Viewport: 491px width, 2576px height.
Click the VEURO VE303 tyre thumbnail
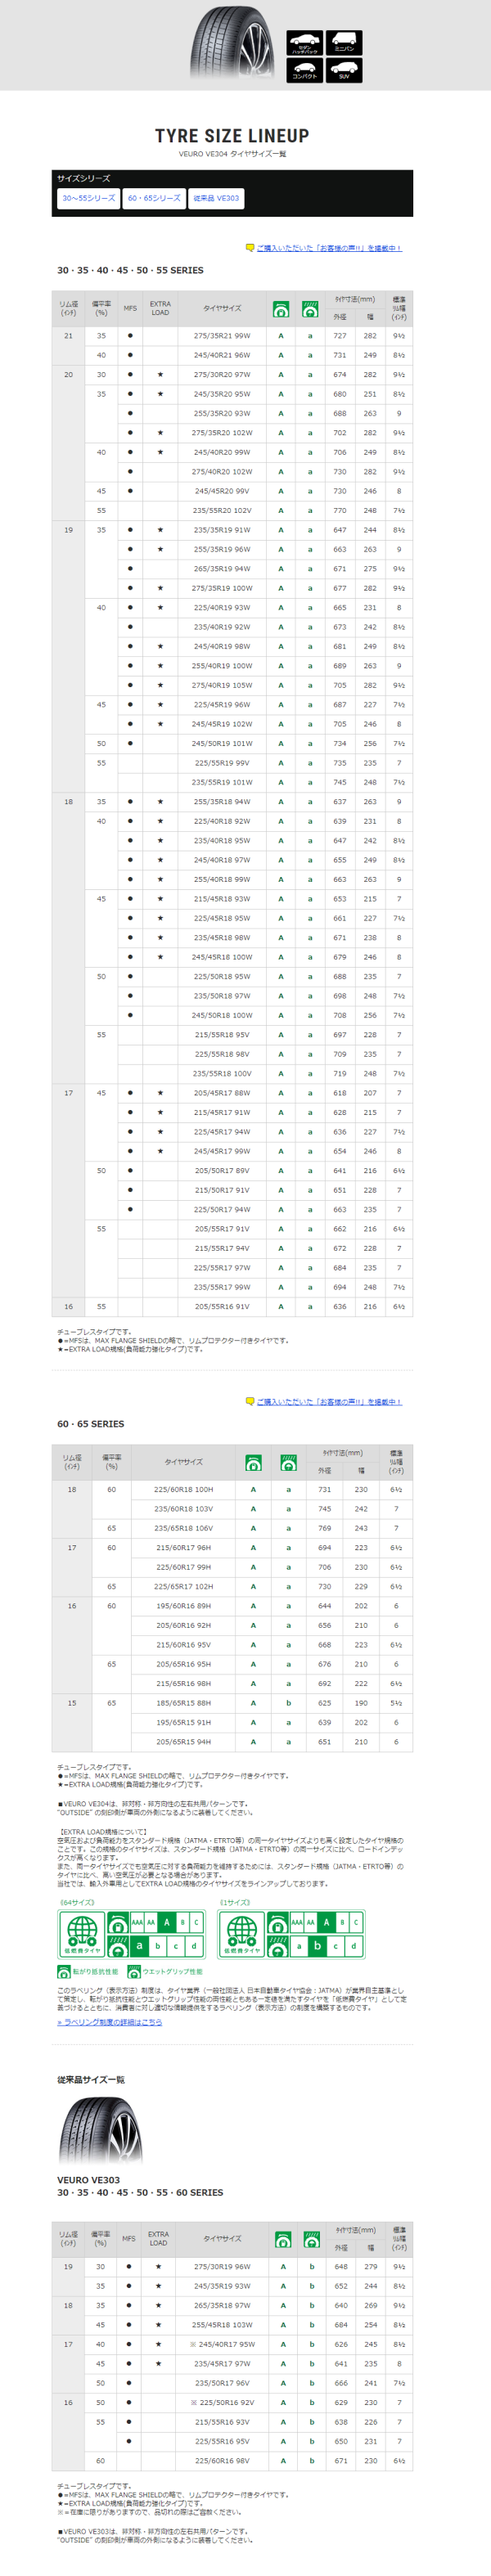click(x=100, y=2130)
